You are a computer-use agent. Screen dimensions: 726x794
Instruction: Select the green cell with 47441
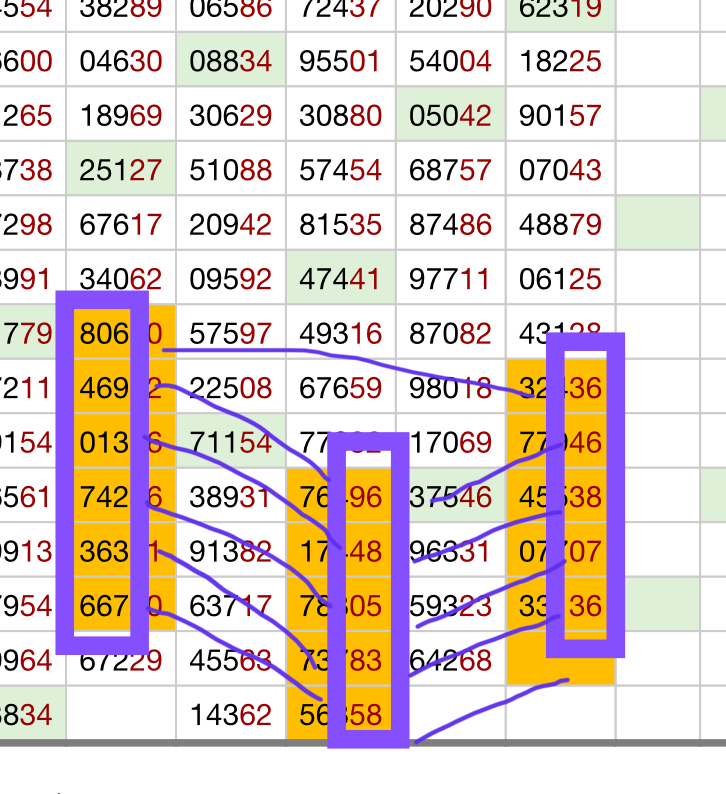click(341, 279)
